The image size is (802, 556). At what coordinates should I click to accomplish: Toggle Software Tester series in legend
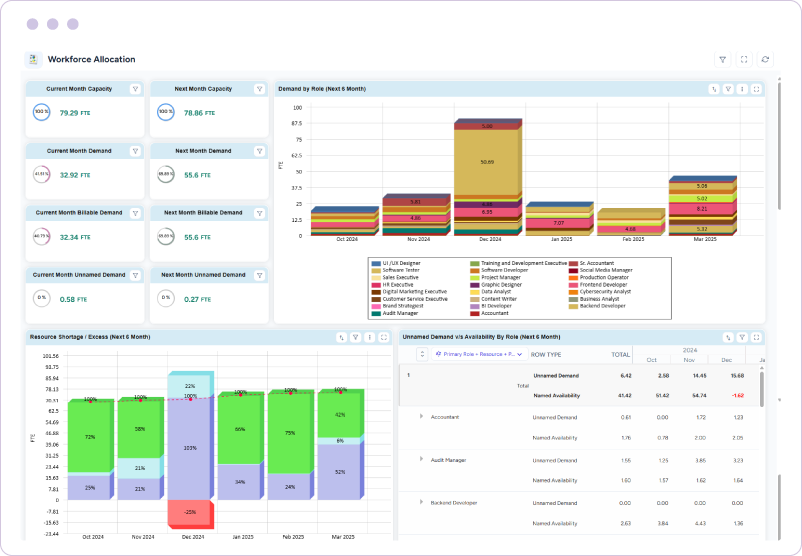click(x=395, y=270)
